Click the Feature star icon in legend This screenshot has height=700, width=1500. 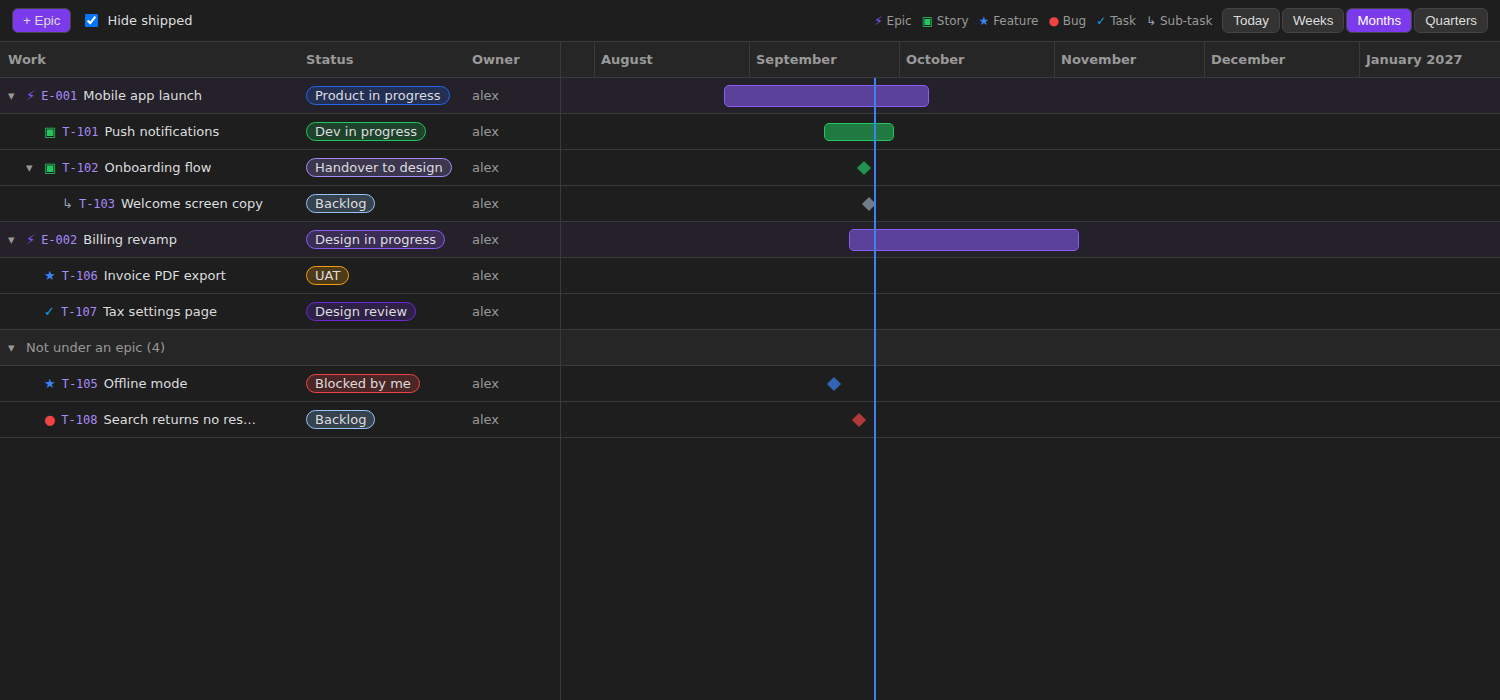point(984,21)
